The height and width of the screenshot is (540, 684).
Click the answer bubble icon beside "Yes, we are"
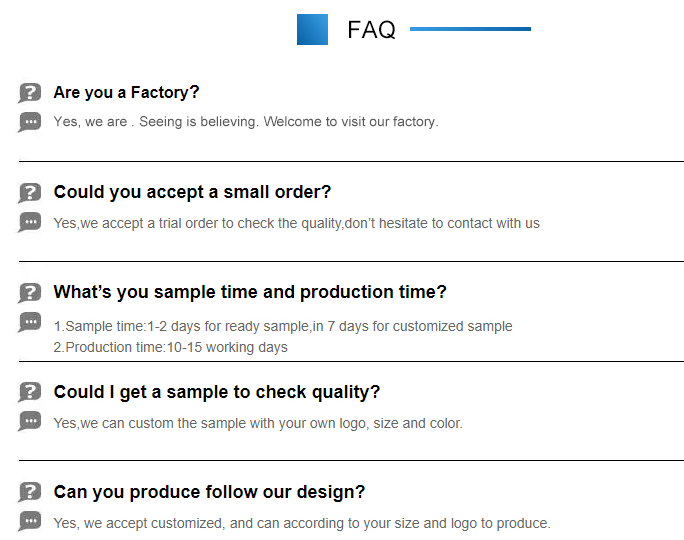pyautogui.click(x=30, y=122)
